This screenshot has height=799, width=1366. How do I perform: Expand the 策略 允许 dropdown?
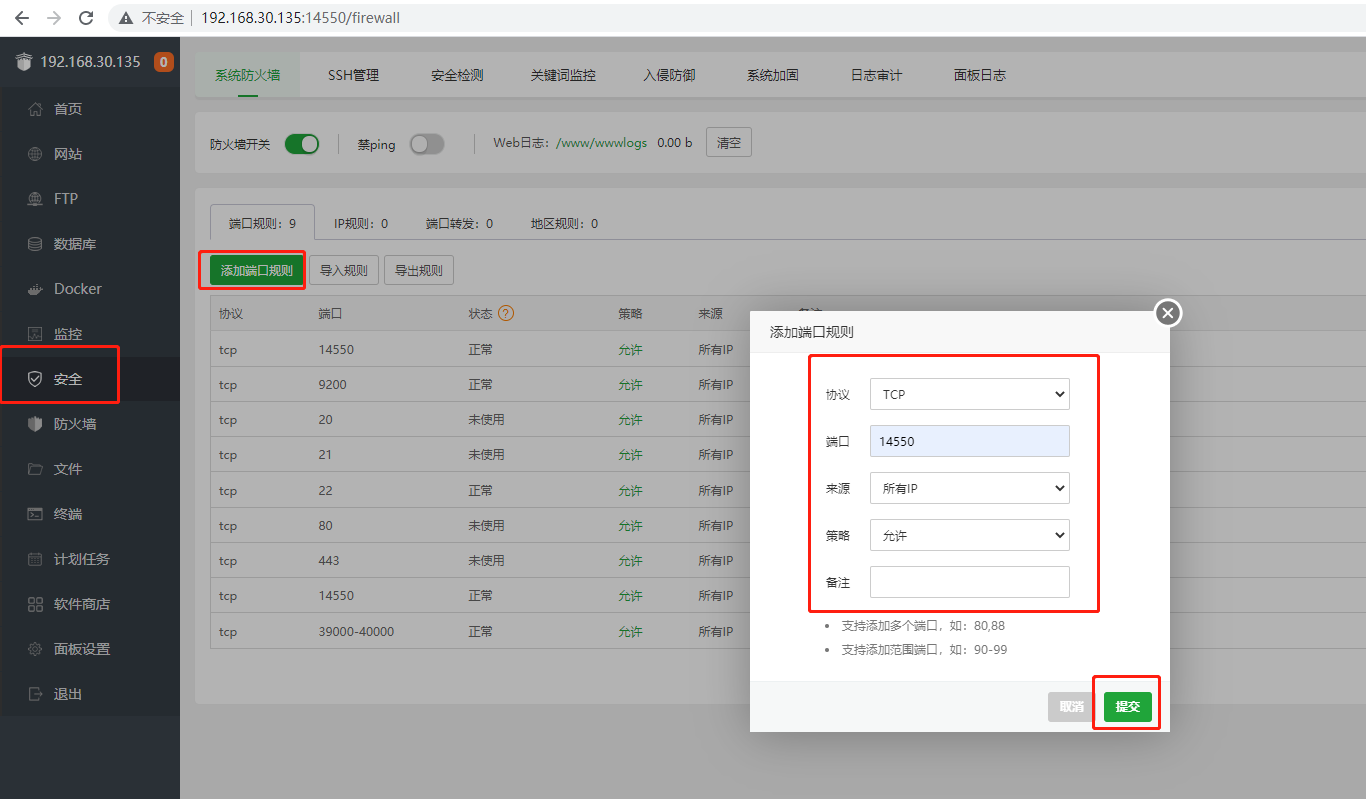click(969, 535)
